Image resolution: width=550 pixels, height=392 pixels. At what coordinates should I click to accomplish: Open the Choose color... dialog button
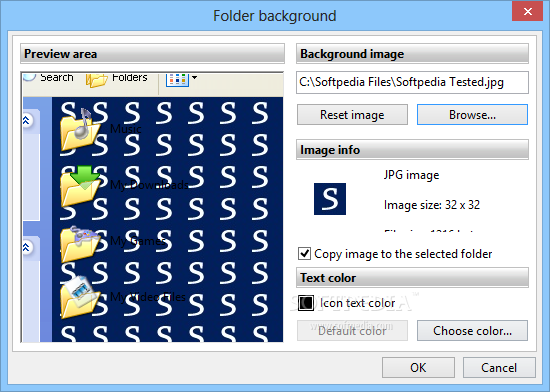[x=472, y=331]
